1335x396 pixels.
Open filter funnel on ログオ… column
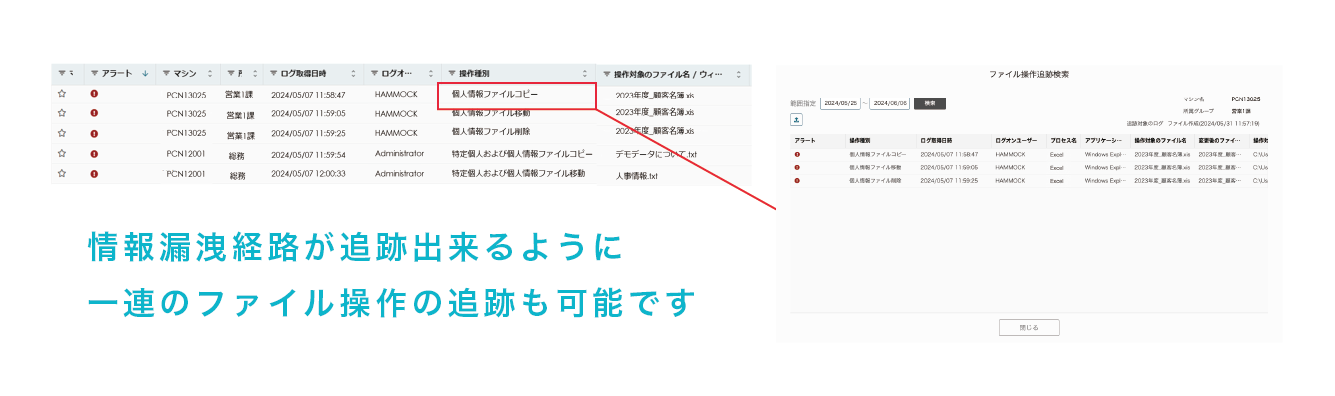coord(374,73)
